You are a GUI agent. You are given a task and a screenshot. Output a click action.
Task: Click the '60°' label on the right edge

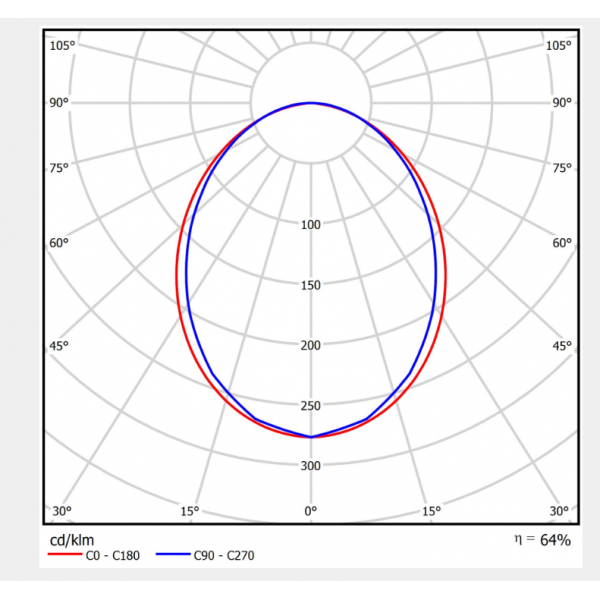(562, 243)
